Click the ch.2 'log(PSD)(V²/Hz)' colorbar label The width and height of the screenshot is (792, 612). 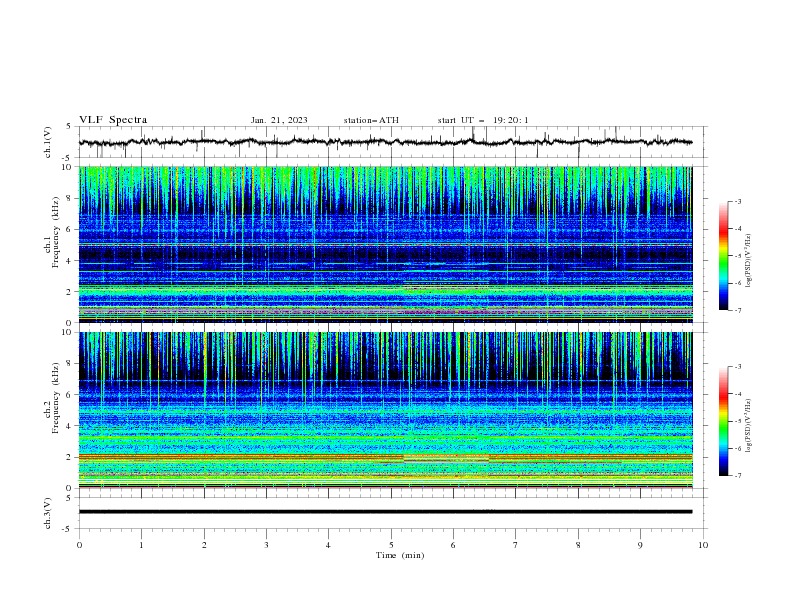[749, 425]
